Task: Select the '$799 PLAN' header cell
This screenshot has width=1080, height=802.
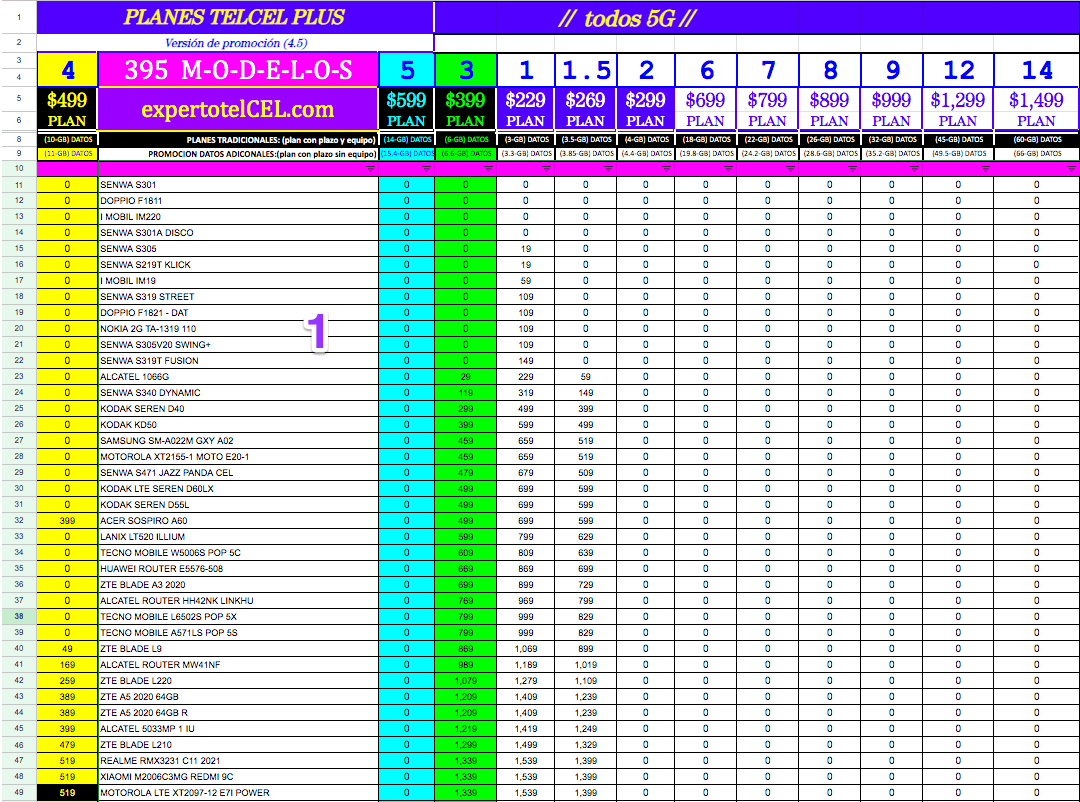Action: click(767, 109)
